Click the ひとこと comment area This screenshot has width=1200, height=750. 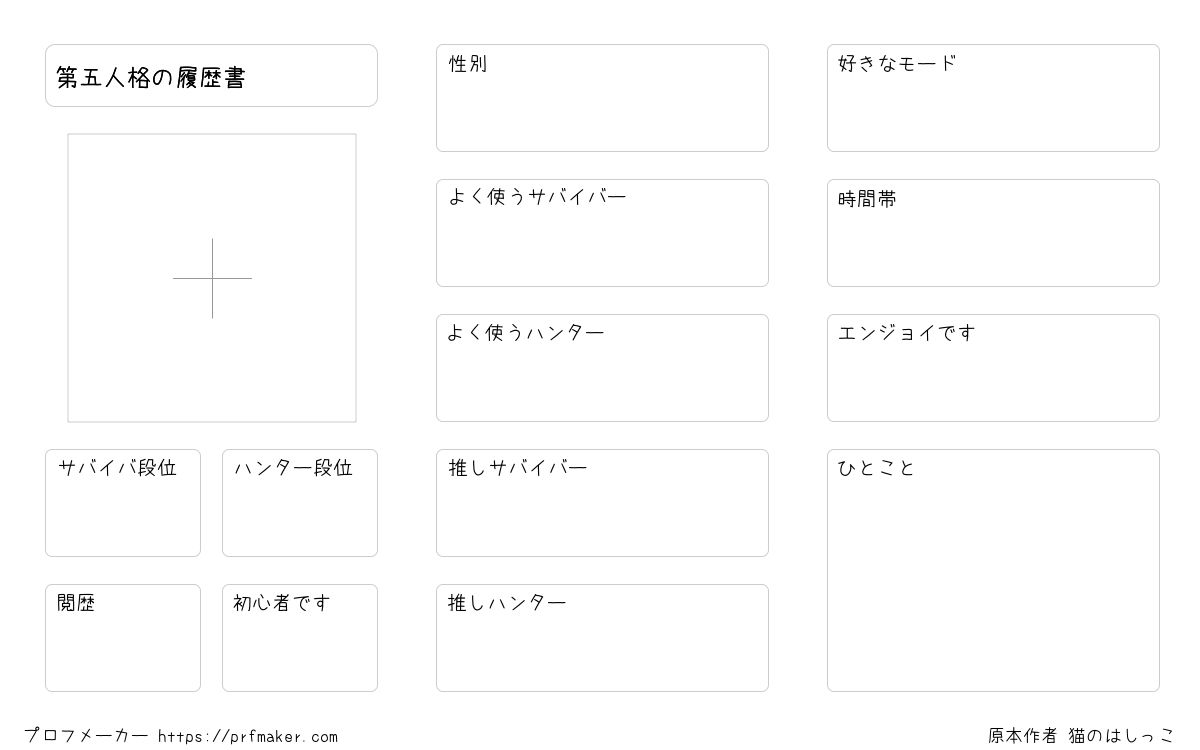(993, 570)
